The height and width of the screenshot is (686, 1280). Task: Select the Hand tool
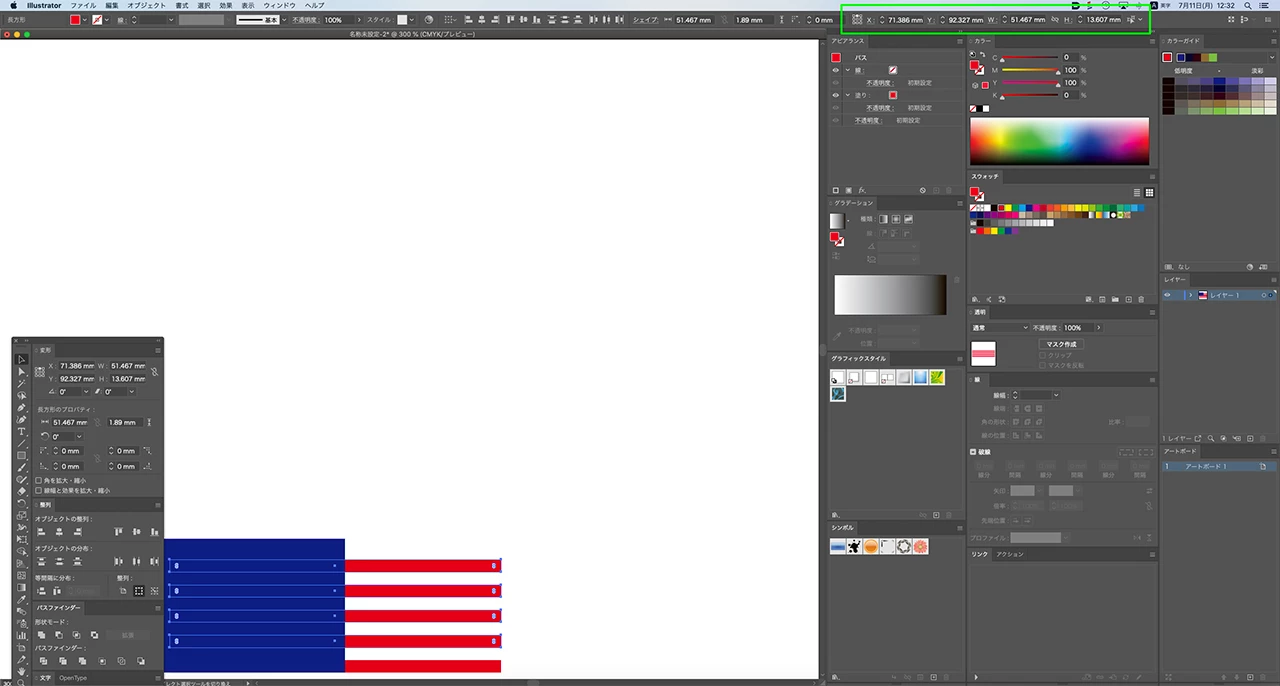(x=21, y=671)
